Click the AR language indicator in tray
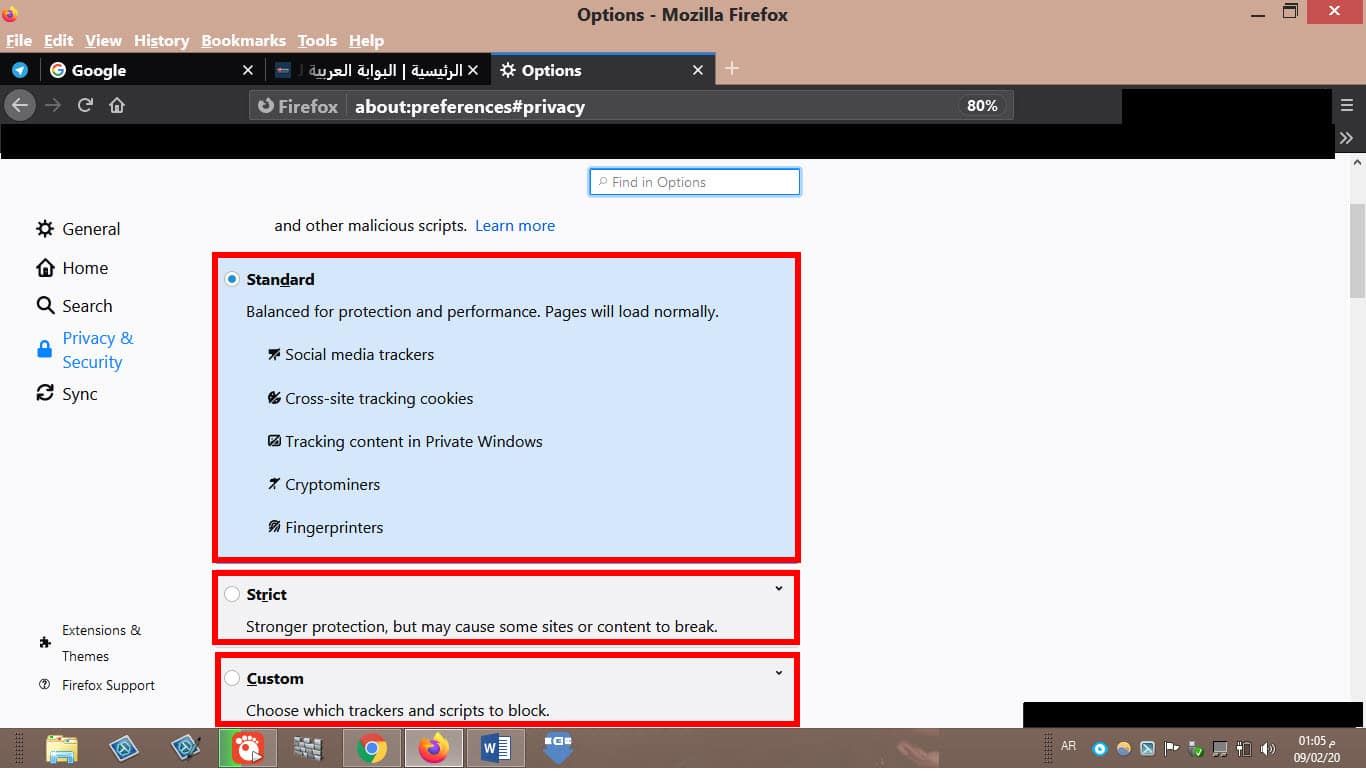Viewport: 1366px width, 773px height. pyautogui.click(x=1068, y=746)
